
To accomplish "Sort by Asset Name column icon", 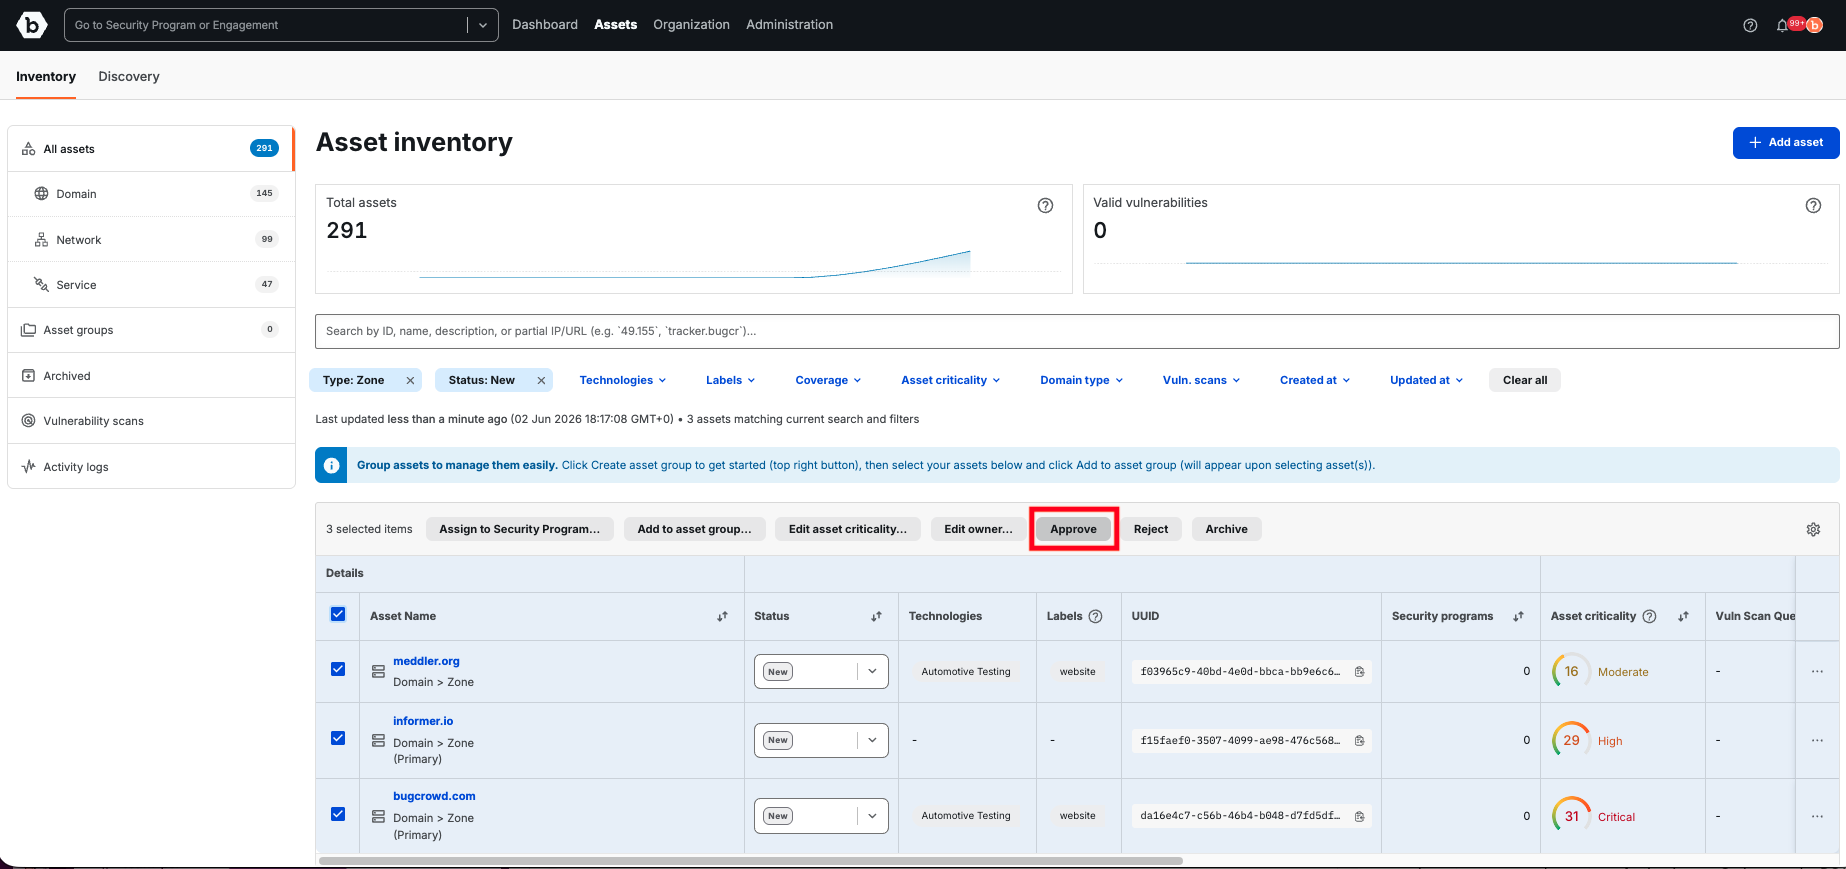I will [722, 616].
